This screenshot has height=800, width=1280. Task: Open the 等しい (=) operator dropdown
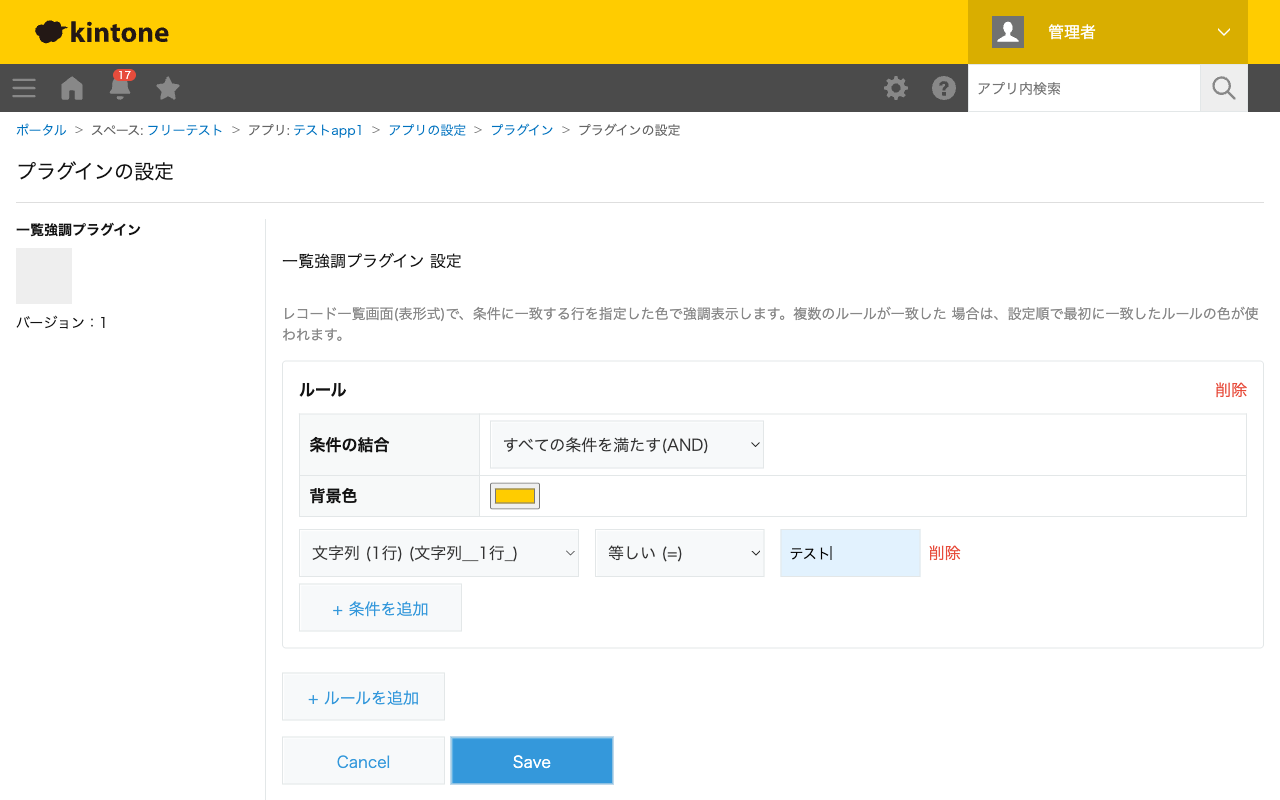click(x=680, y=553)
